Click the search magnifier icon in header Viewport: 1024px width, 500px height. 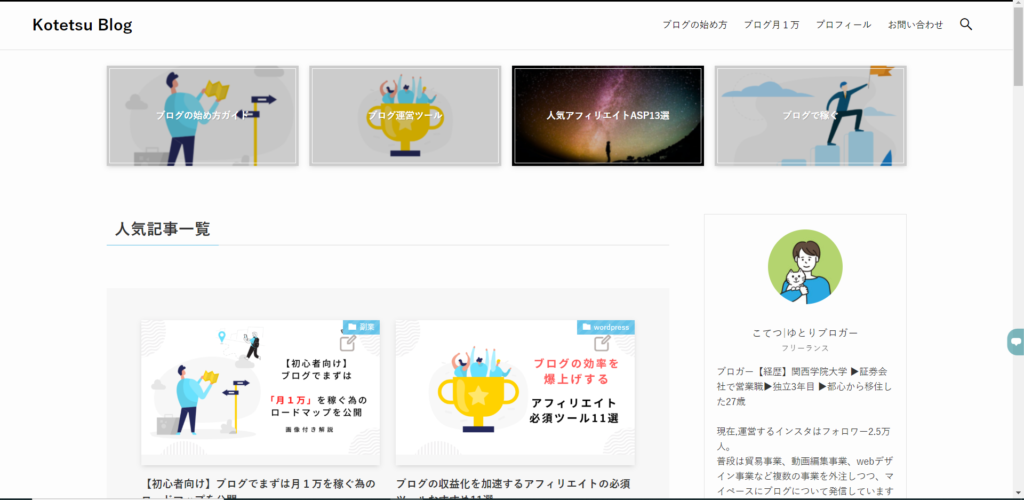(x=966, y=24)
